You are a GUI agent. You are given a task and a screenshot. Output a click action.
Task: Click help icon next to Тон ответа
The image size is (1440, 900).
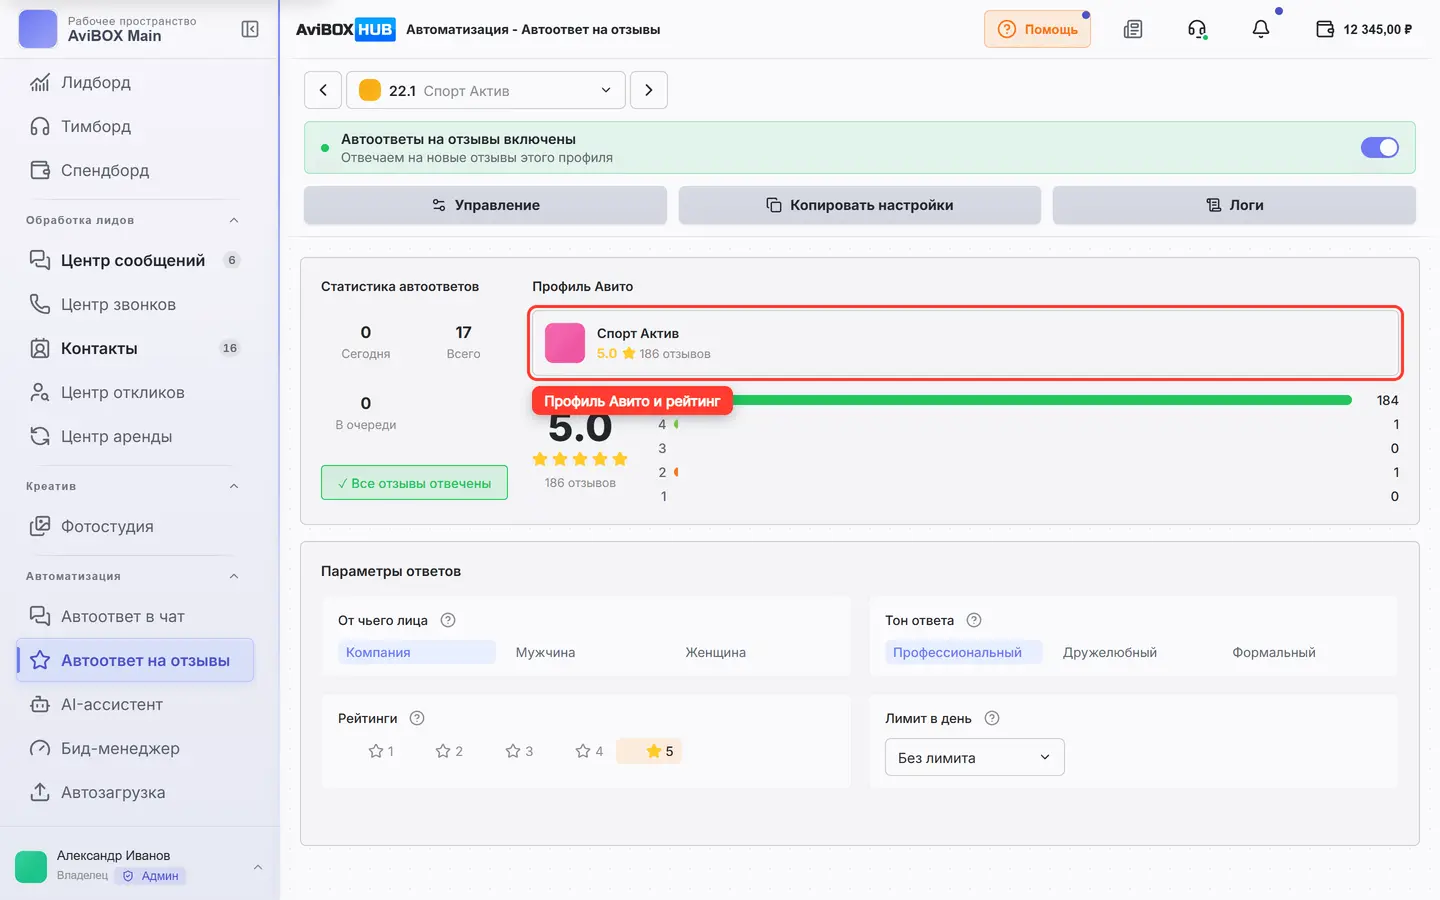point(974,620)
